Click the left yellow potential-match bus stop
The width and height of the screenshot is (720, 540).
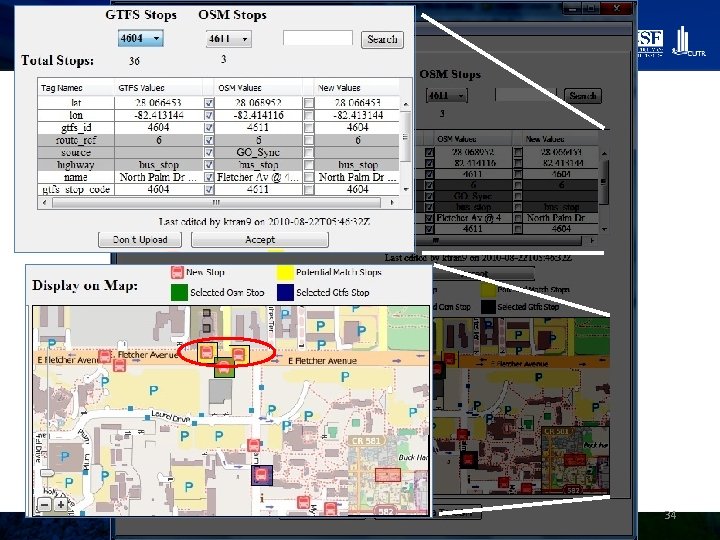[x=207, y=352]
